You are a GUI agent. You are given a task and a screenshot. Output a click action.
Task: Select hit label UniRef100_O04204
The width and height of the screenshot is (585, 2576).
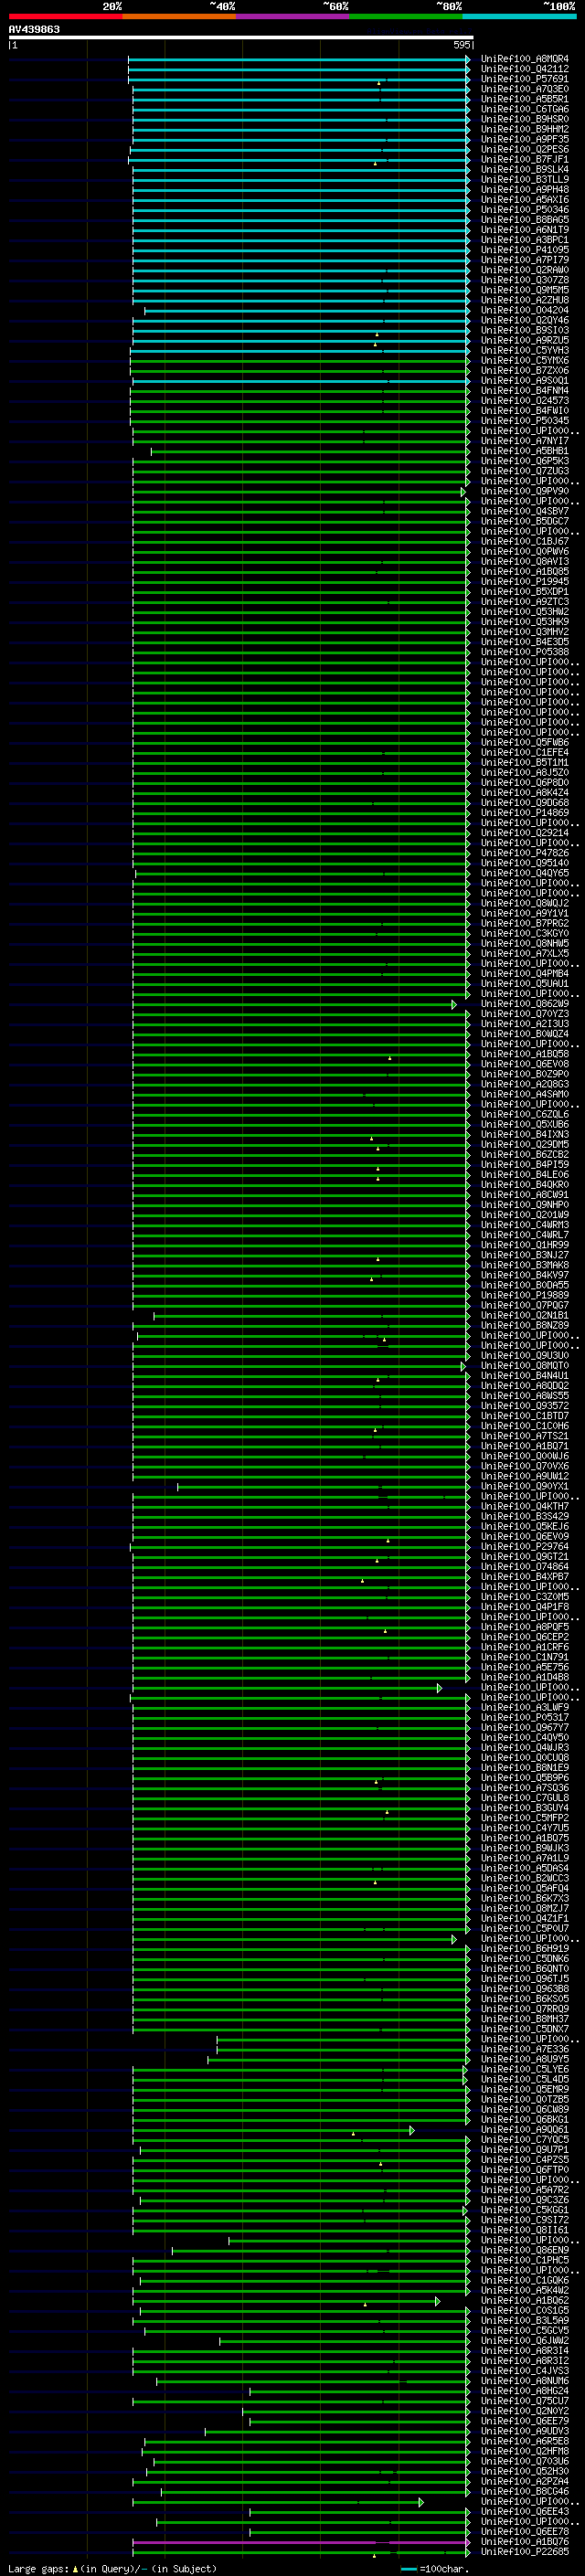(524, 310)
